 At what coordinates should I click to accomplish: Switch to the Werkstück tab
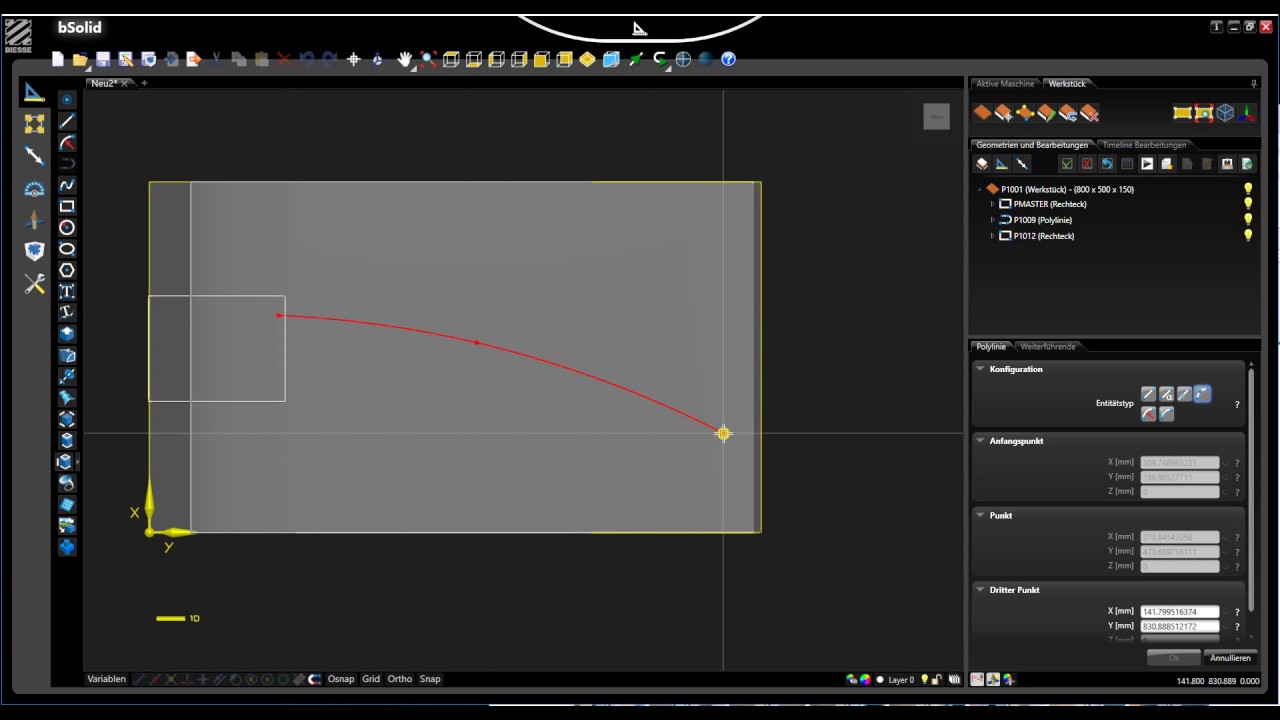tap(1067, 84)
